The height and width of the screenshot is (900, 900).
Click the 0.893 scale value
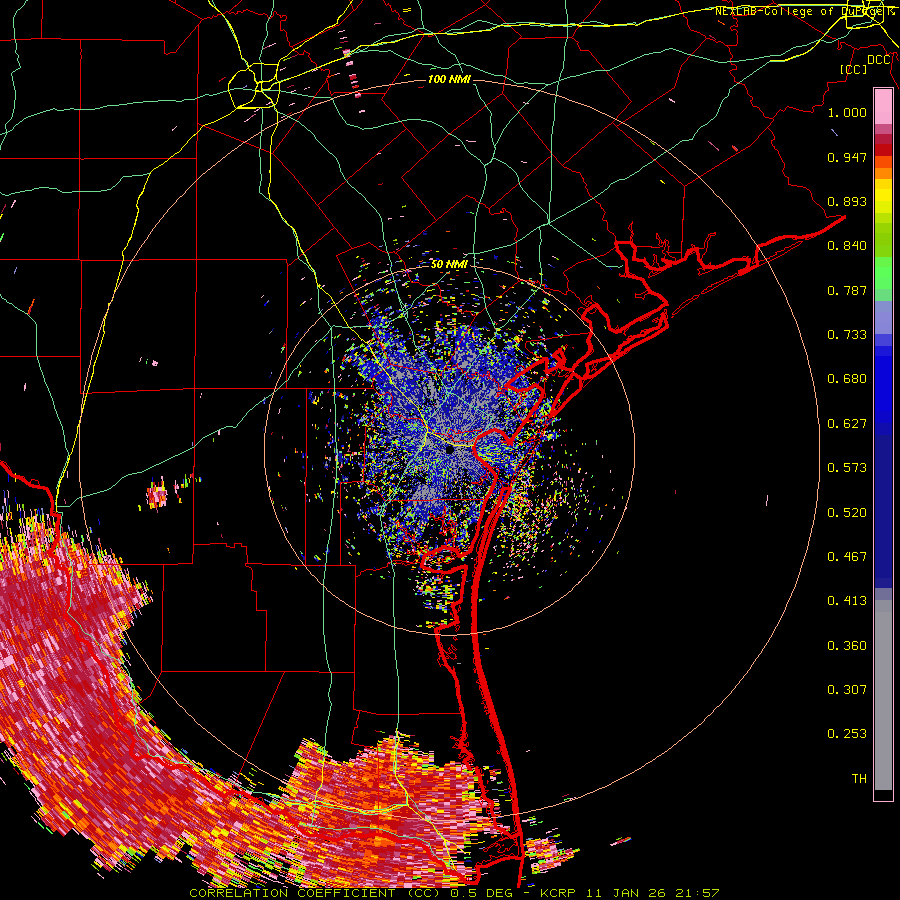[x=847, y=201]
